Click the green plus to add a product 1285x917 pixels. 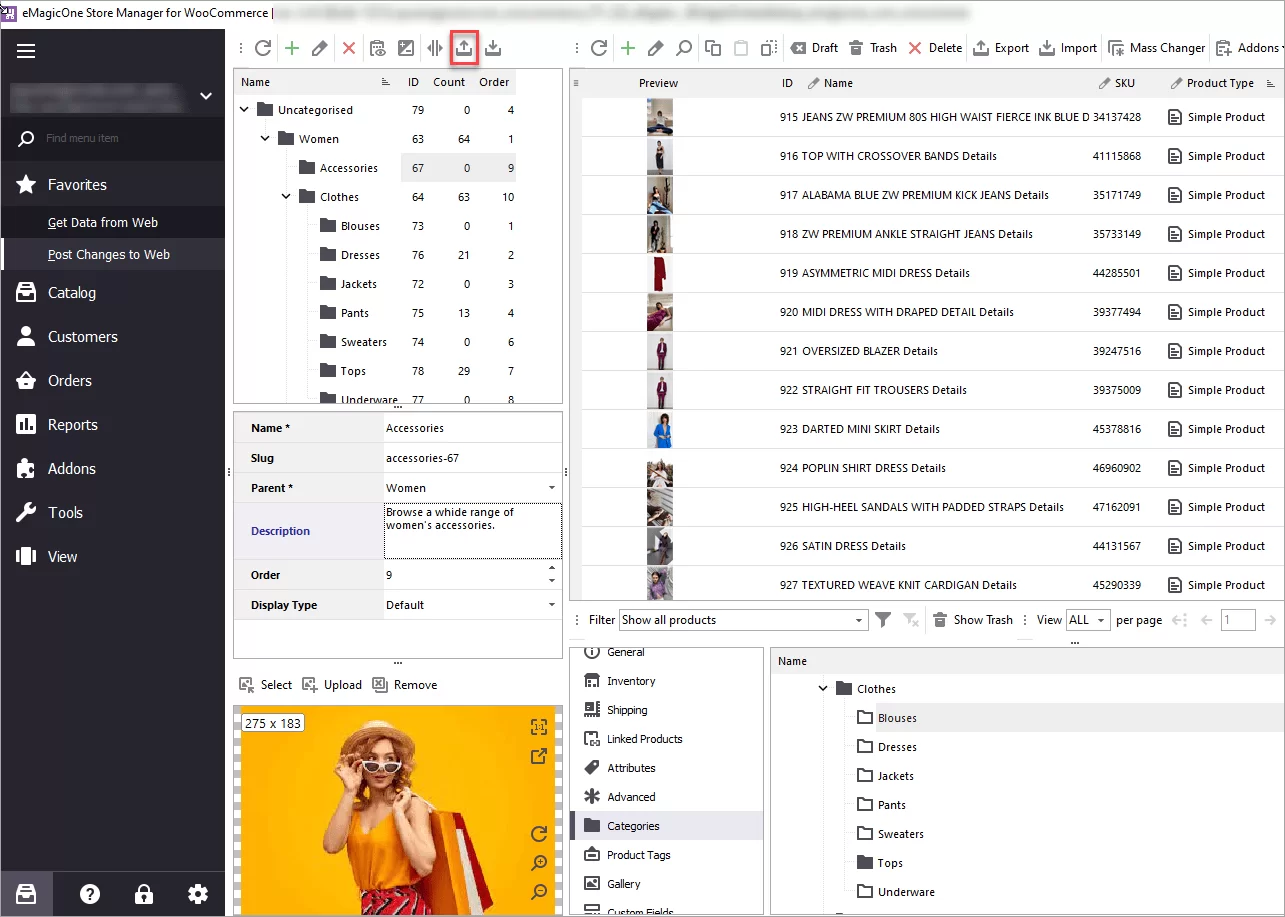[x=629, y=47]
